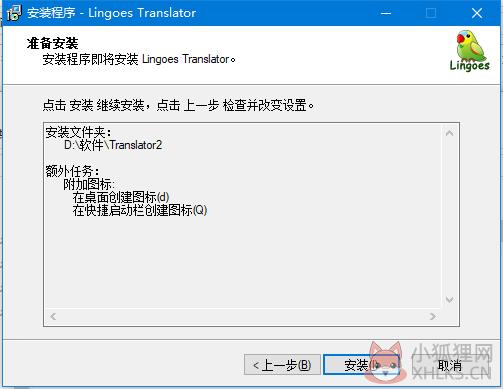The image size is (503, 389).
Task: Click the installer icon in title bar
Action: tap(14, 13)
